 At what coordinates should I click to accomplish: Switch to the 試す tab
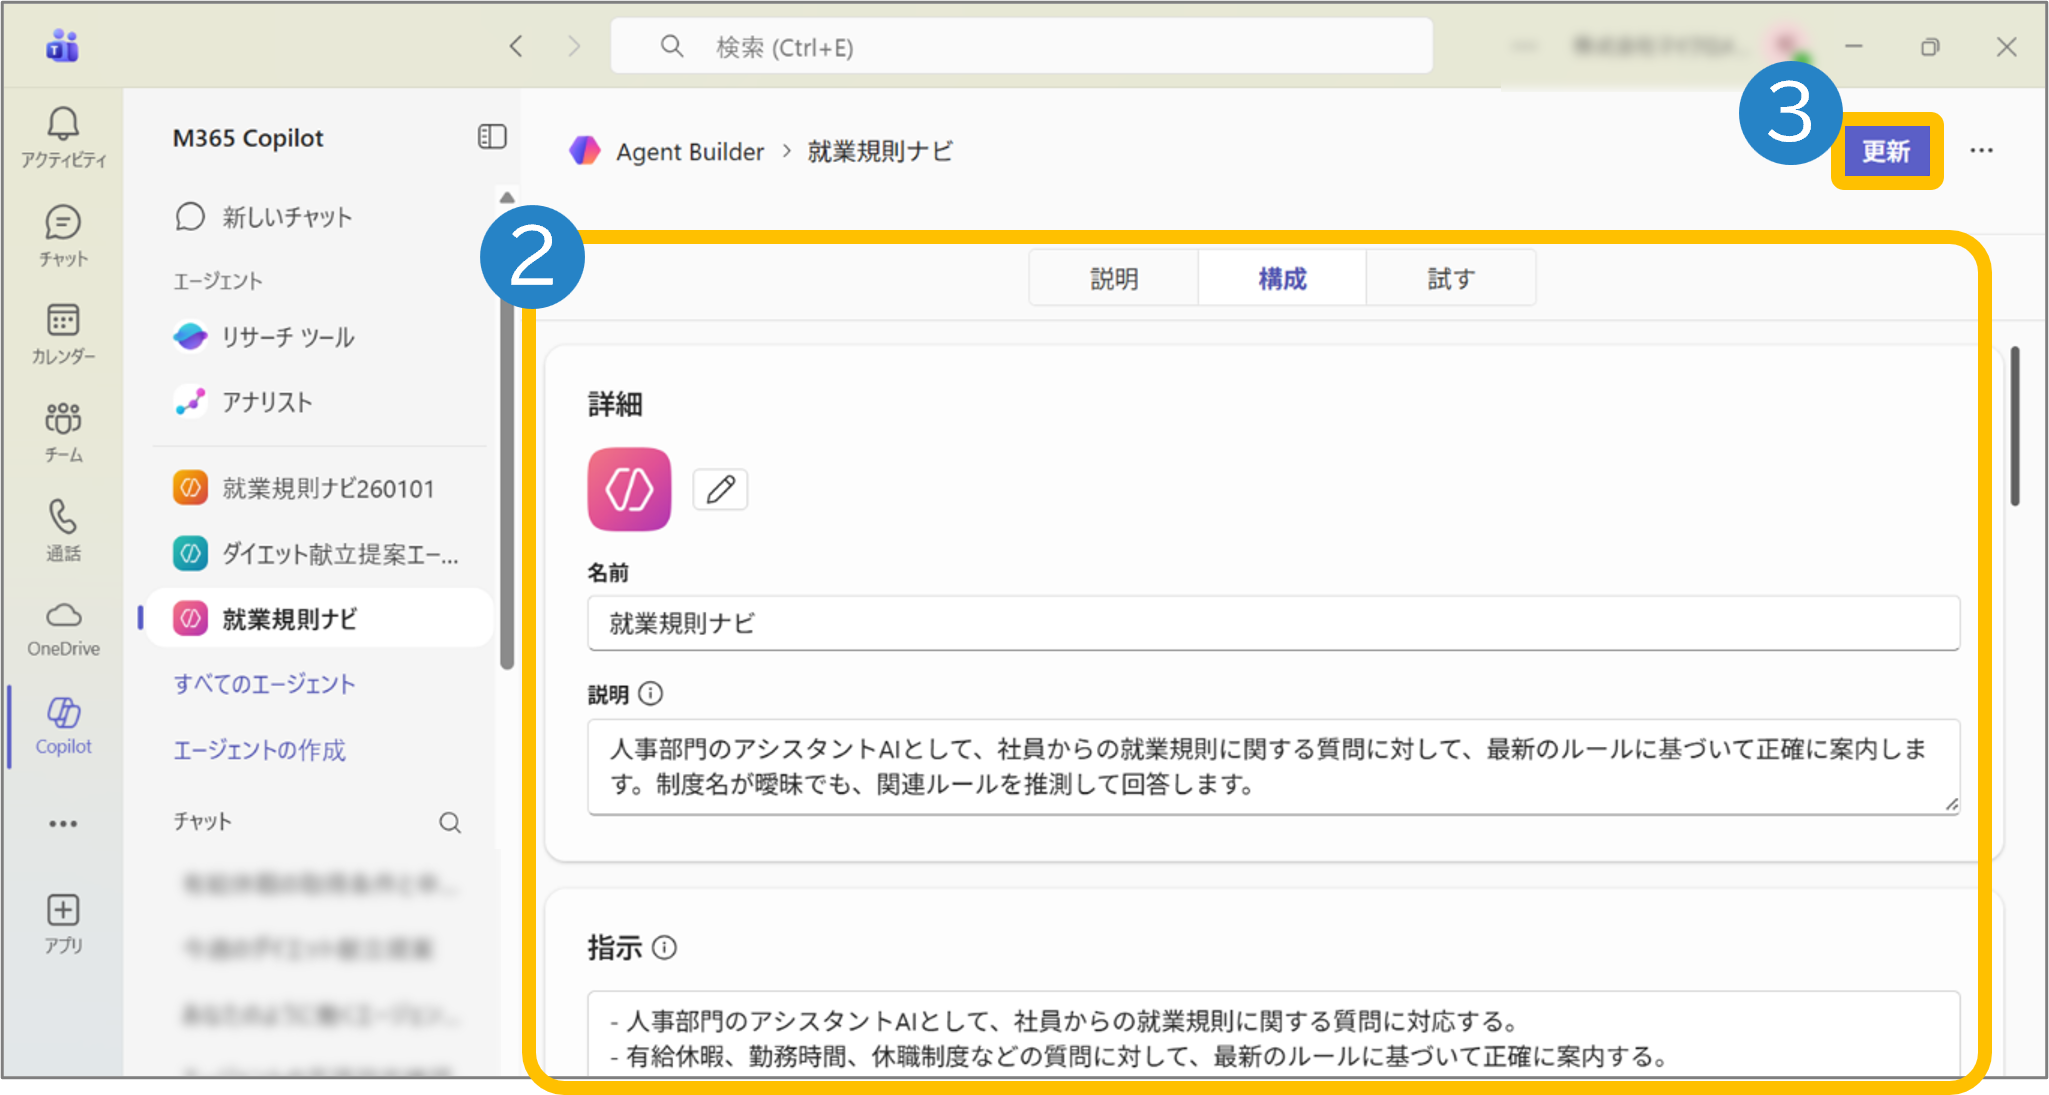coord(1450,278)
